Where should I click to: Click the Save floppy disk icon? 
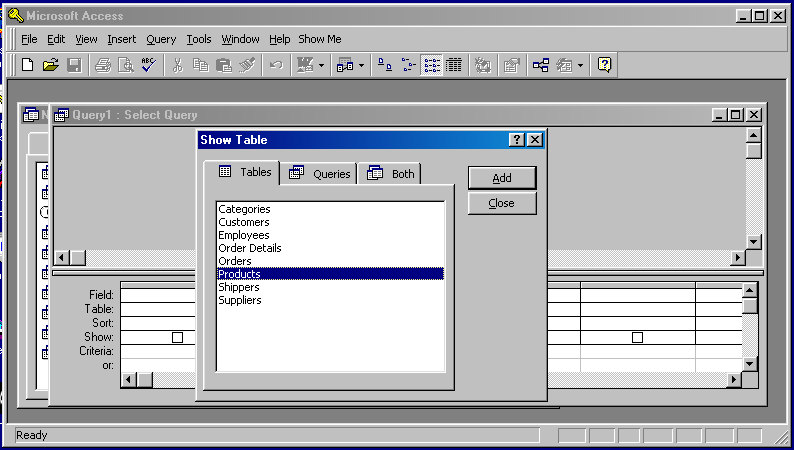coord(74,65)
